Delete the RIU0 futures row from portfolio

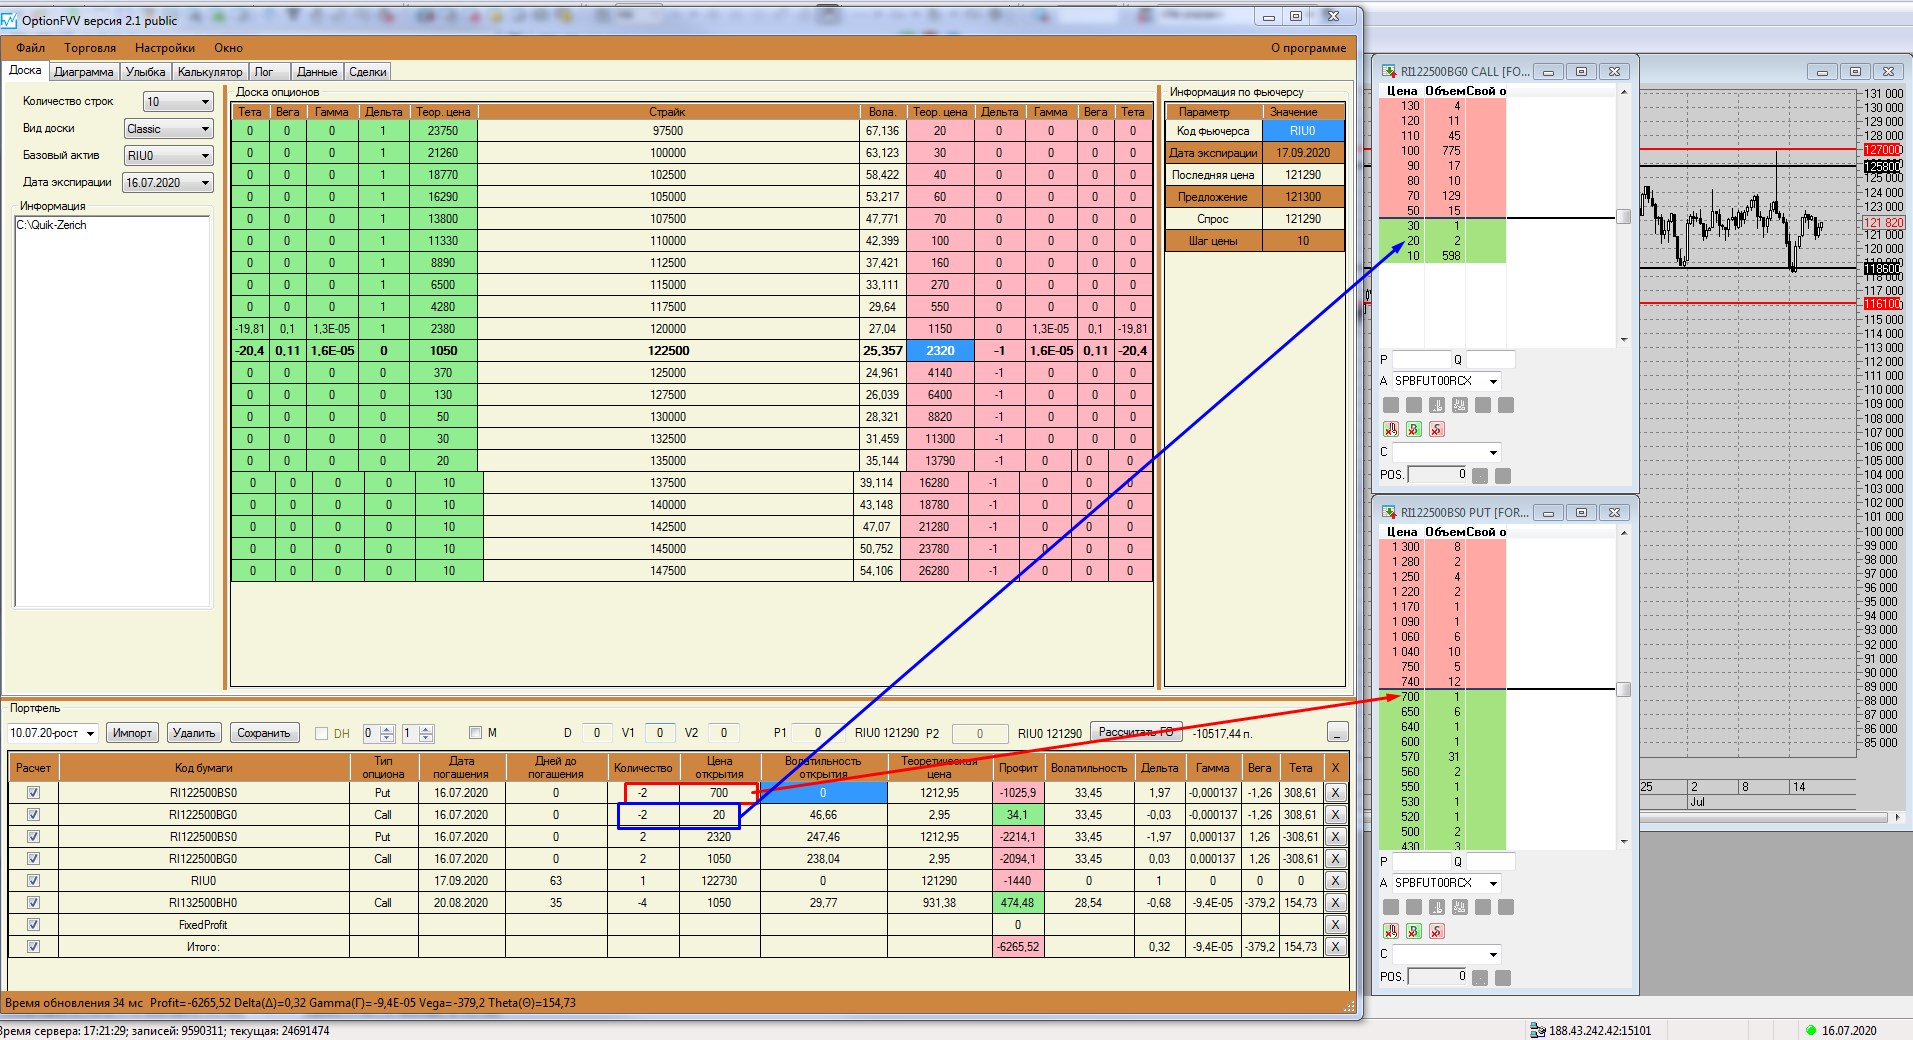[x=1335, y=880]
